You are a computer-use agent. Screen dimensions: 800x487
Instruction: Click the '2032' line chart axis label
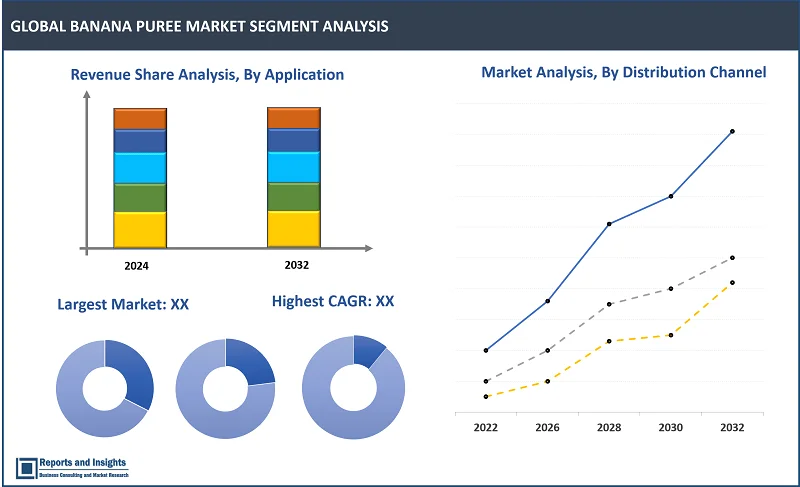pyautogui.click(x=732, y=427)
